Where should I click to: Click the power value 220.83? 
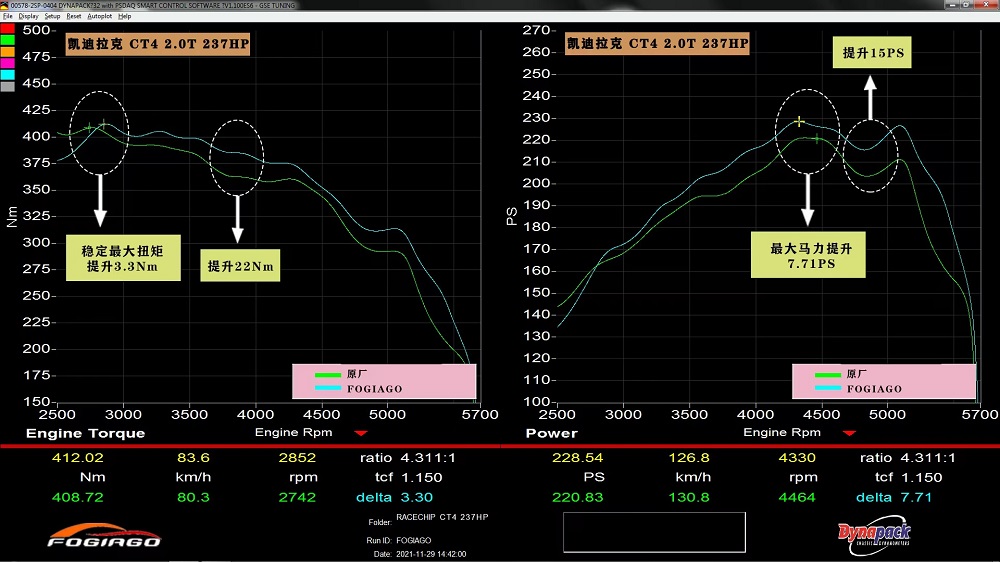tap(578, 497)
